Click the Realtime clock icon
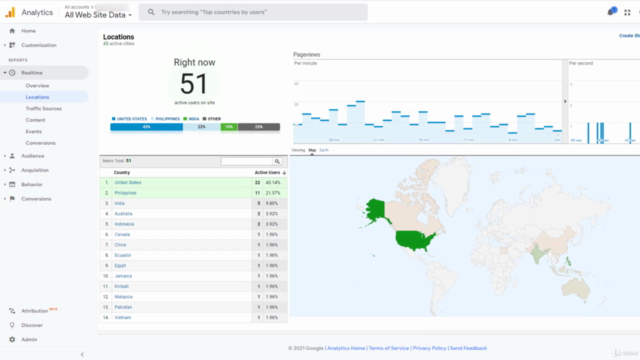Screen dimensions: 640x360 point(12,73)
